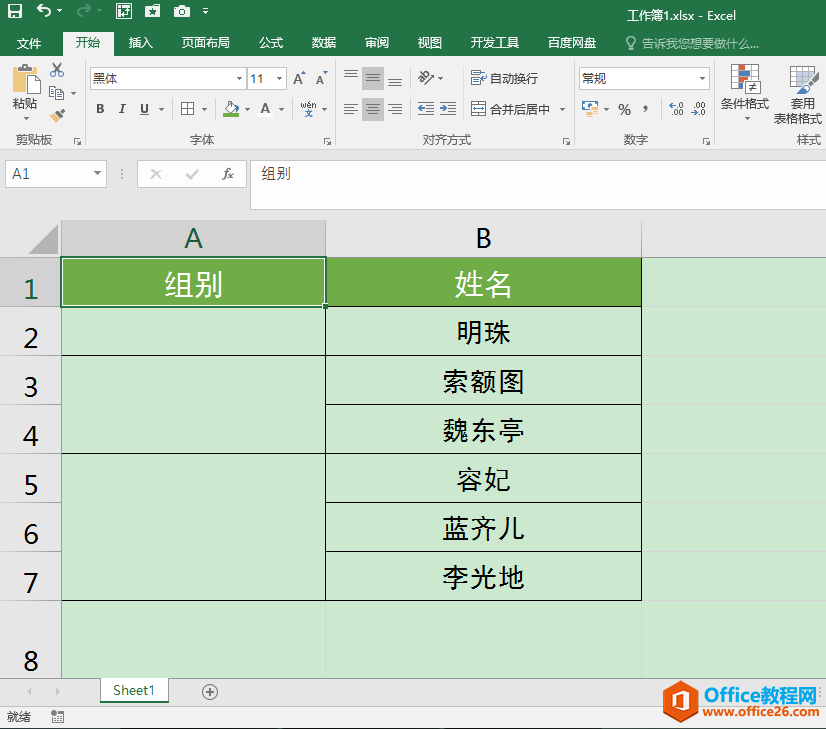Open Customize Quick Access Toolbar arrow
Image resolution: width=826 pixels, height=729 pixels.
(205, 11)
